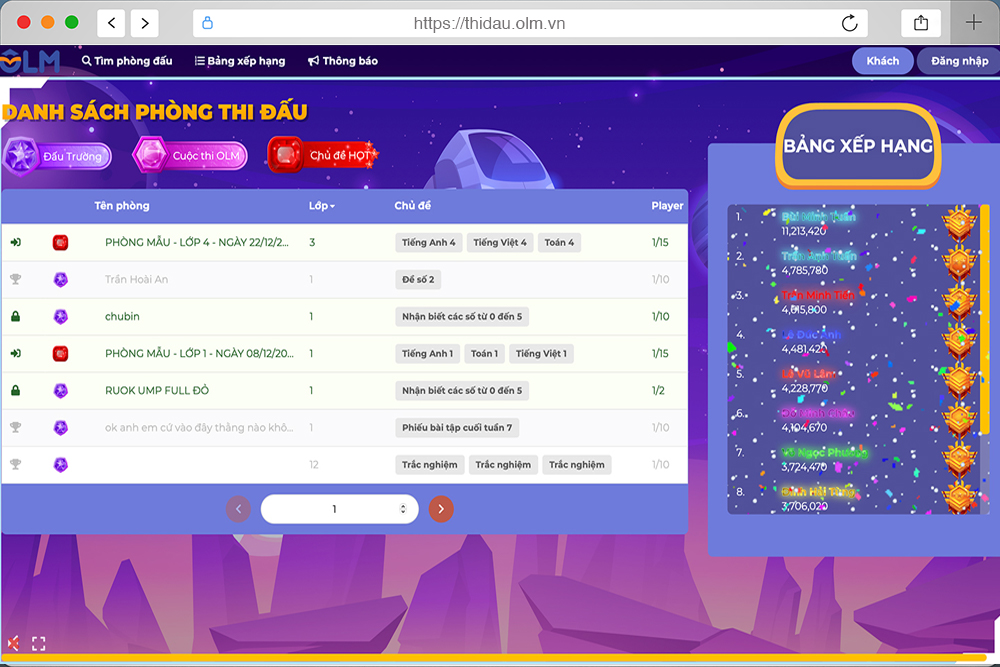Viewport: 1000px width, 667px height.
Task: Click the green lock icon beside chubin
Action: pyautogui.click(x=16, y=317)
